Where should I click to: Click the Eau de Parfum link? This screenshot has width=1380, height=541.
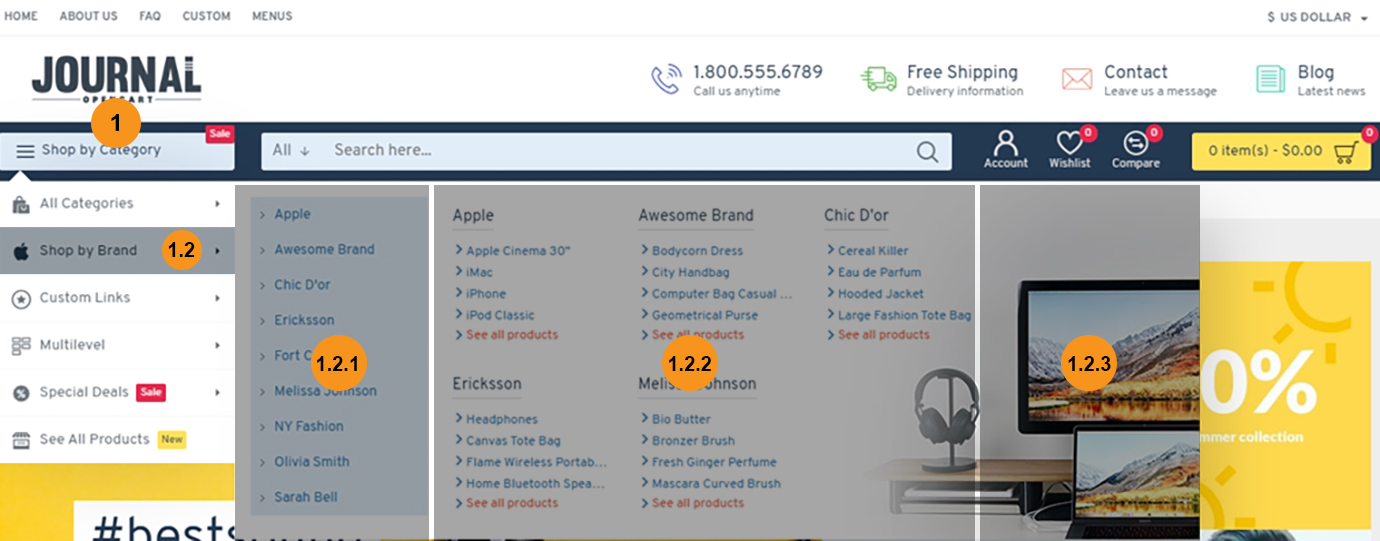click(x=879, y=272)
